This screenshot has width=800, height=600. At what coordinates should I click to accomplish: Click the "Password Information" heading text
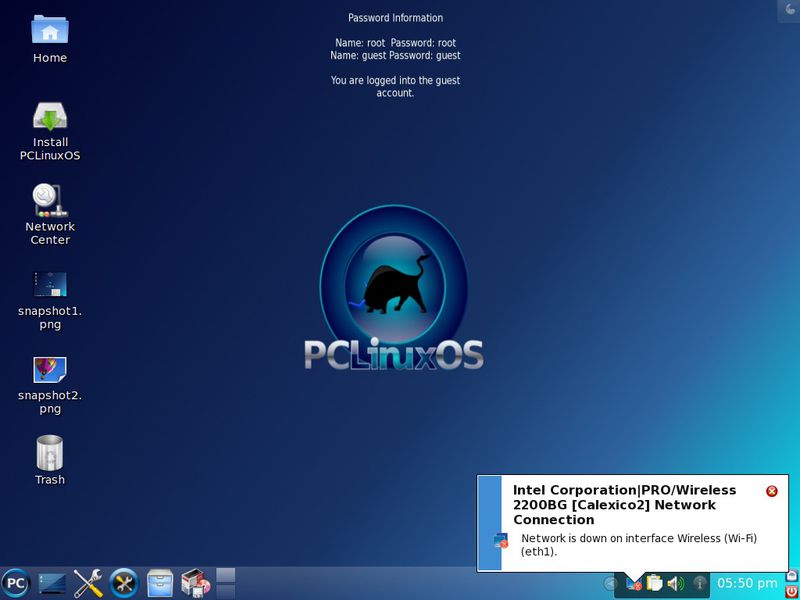point(395,18)
